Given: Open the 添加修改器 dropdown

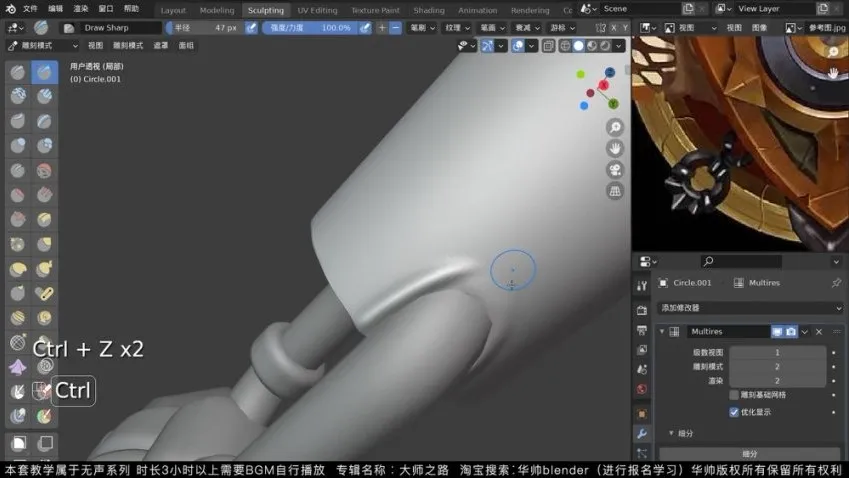Looking at the screenshot, I should [749, 308].
